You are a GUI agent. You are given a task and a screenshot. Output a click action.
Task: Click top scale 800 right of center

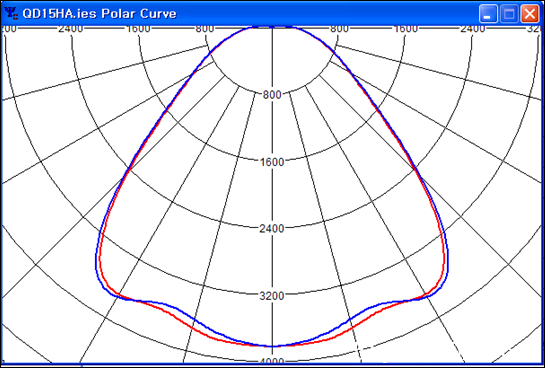click(x=339, y=29)
